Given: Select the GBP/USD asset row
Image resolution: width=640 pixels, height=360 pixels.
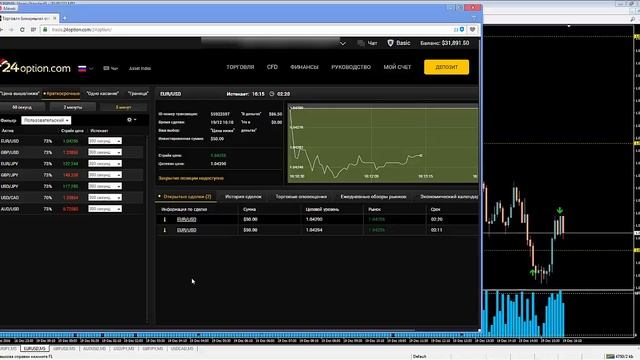Looking at the screenshot, I should (72, 152).
